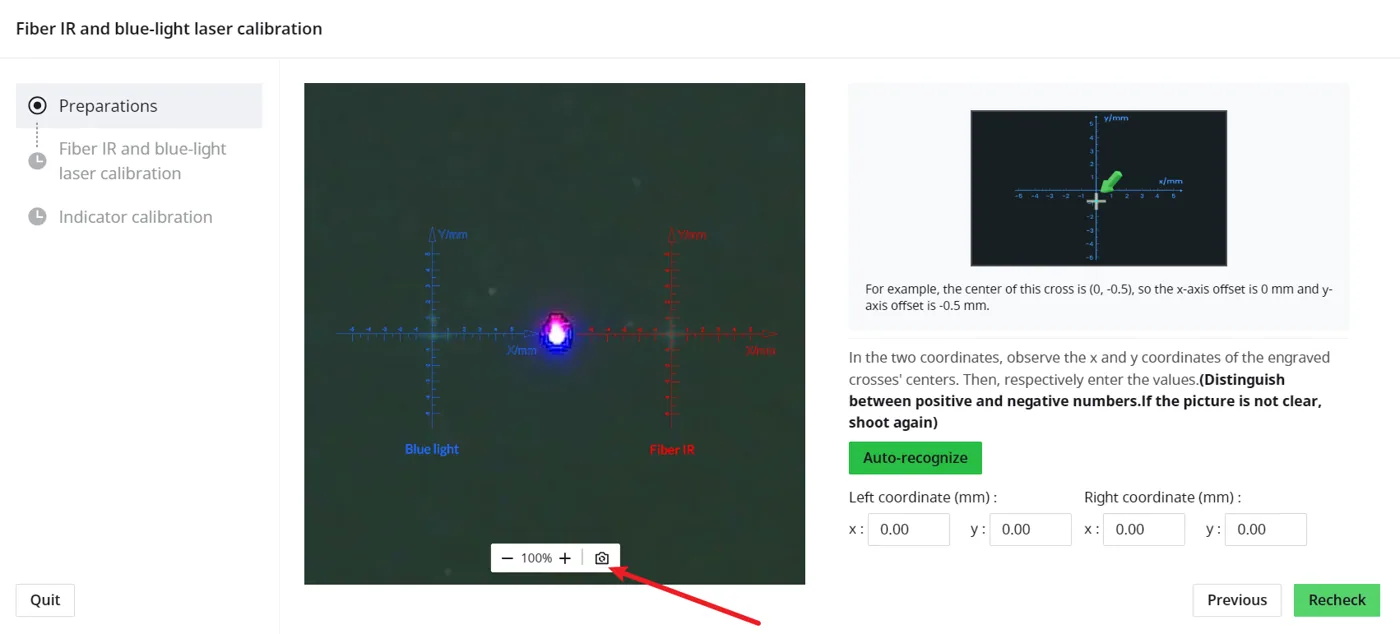Focus the Right coordinate y field

pyautogui.click(x=1265, y=529)
